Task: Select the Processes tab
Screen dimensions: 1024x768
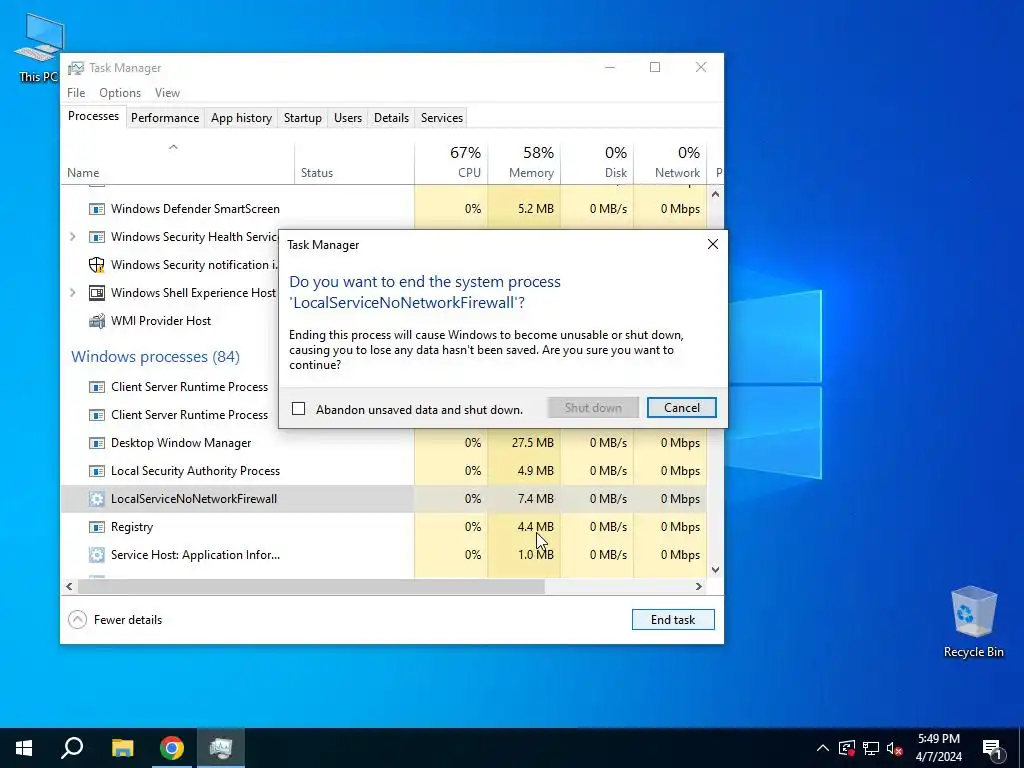Action: pos(93,116)
